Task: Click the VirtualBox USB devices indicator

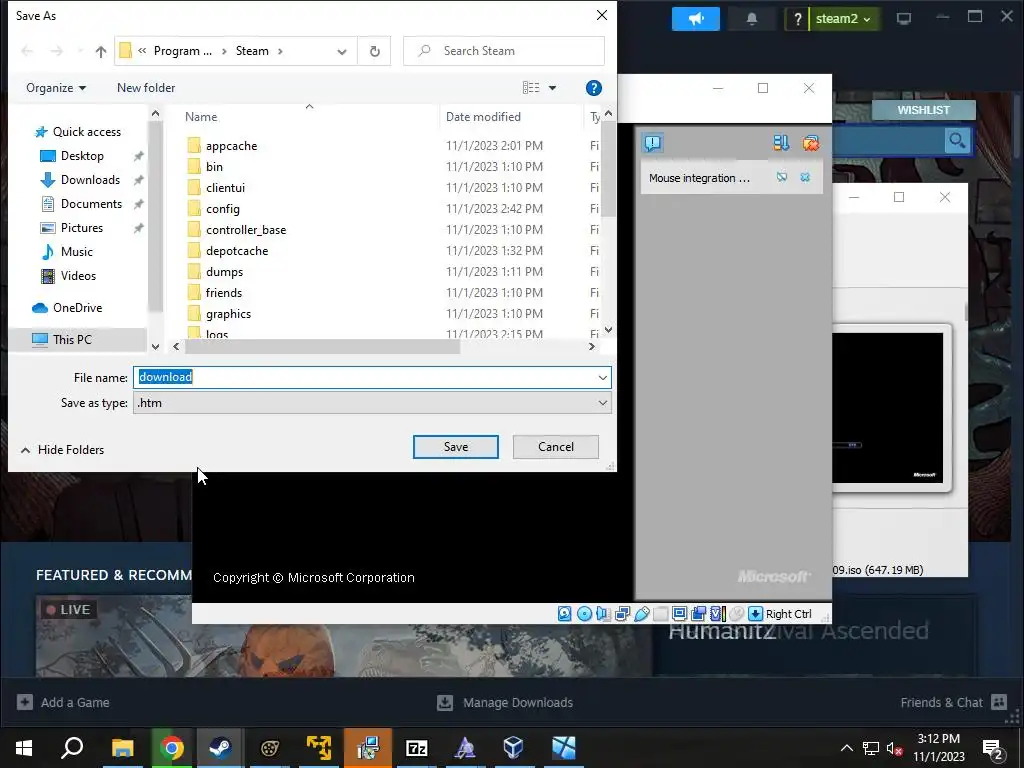Action: (641, 614)
